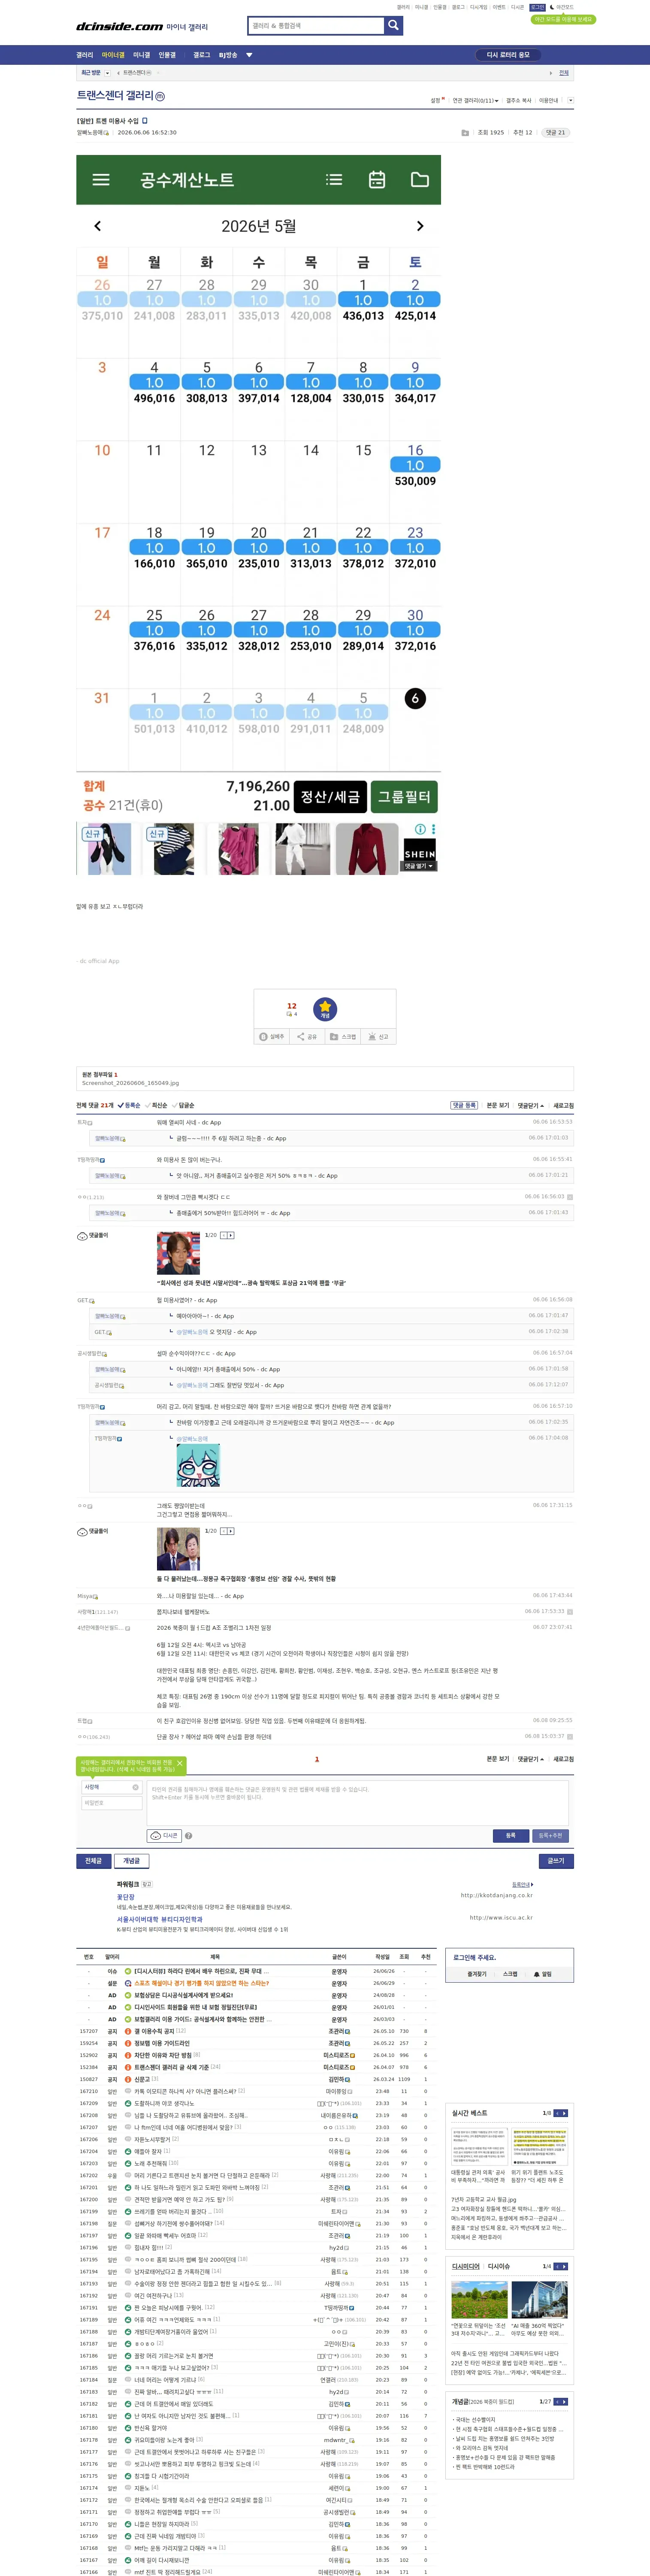Open the 갤로그 item in the navigation bar
The height and width of the screenshot is (2576, 650).
[x=202, y=55]
